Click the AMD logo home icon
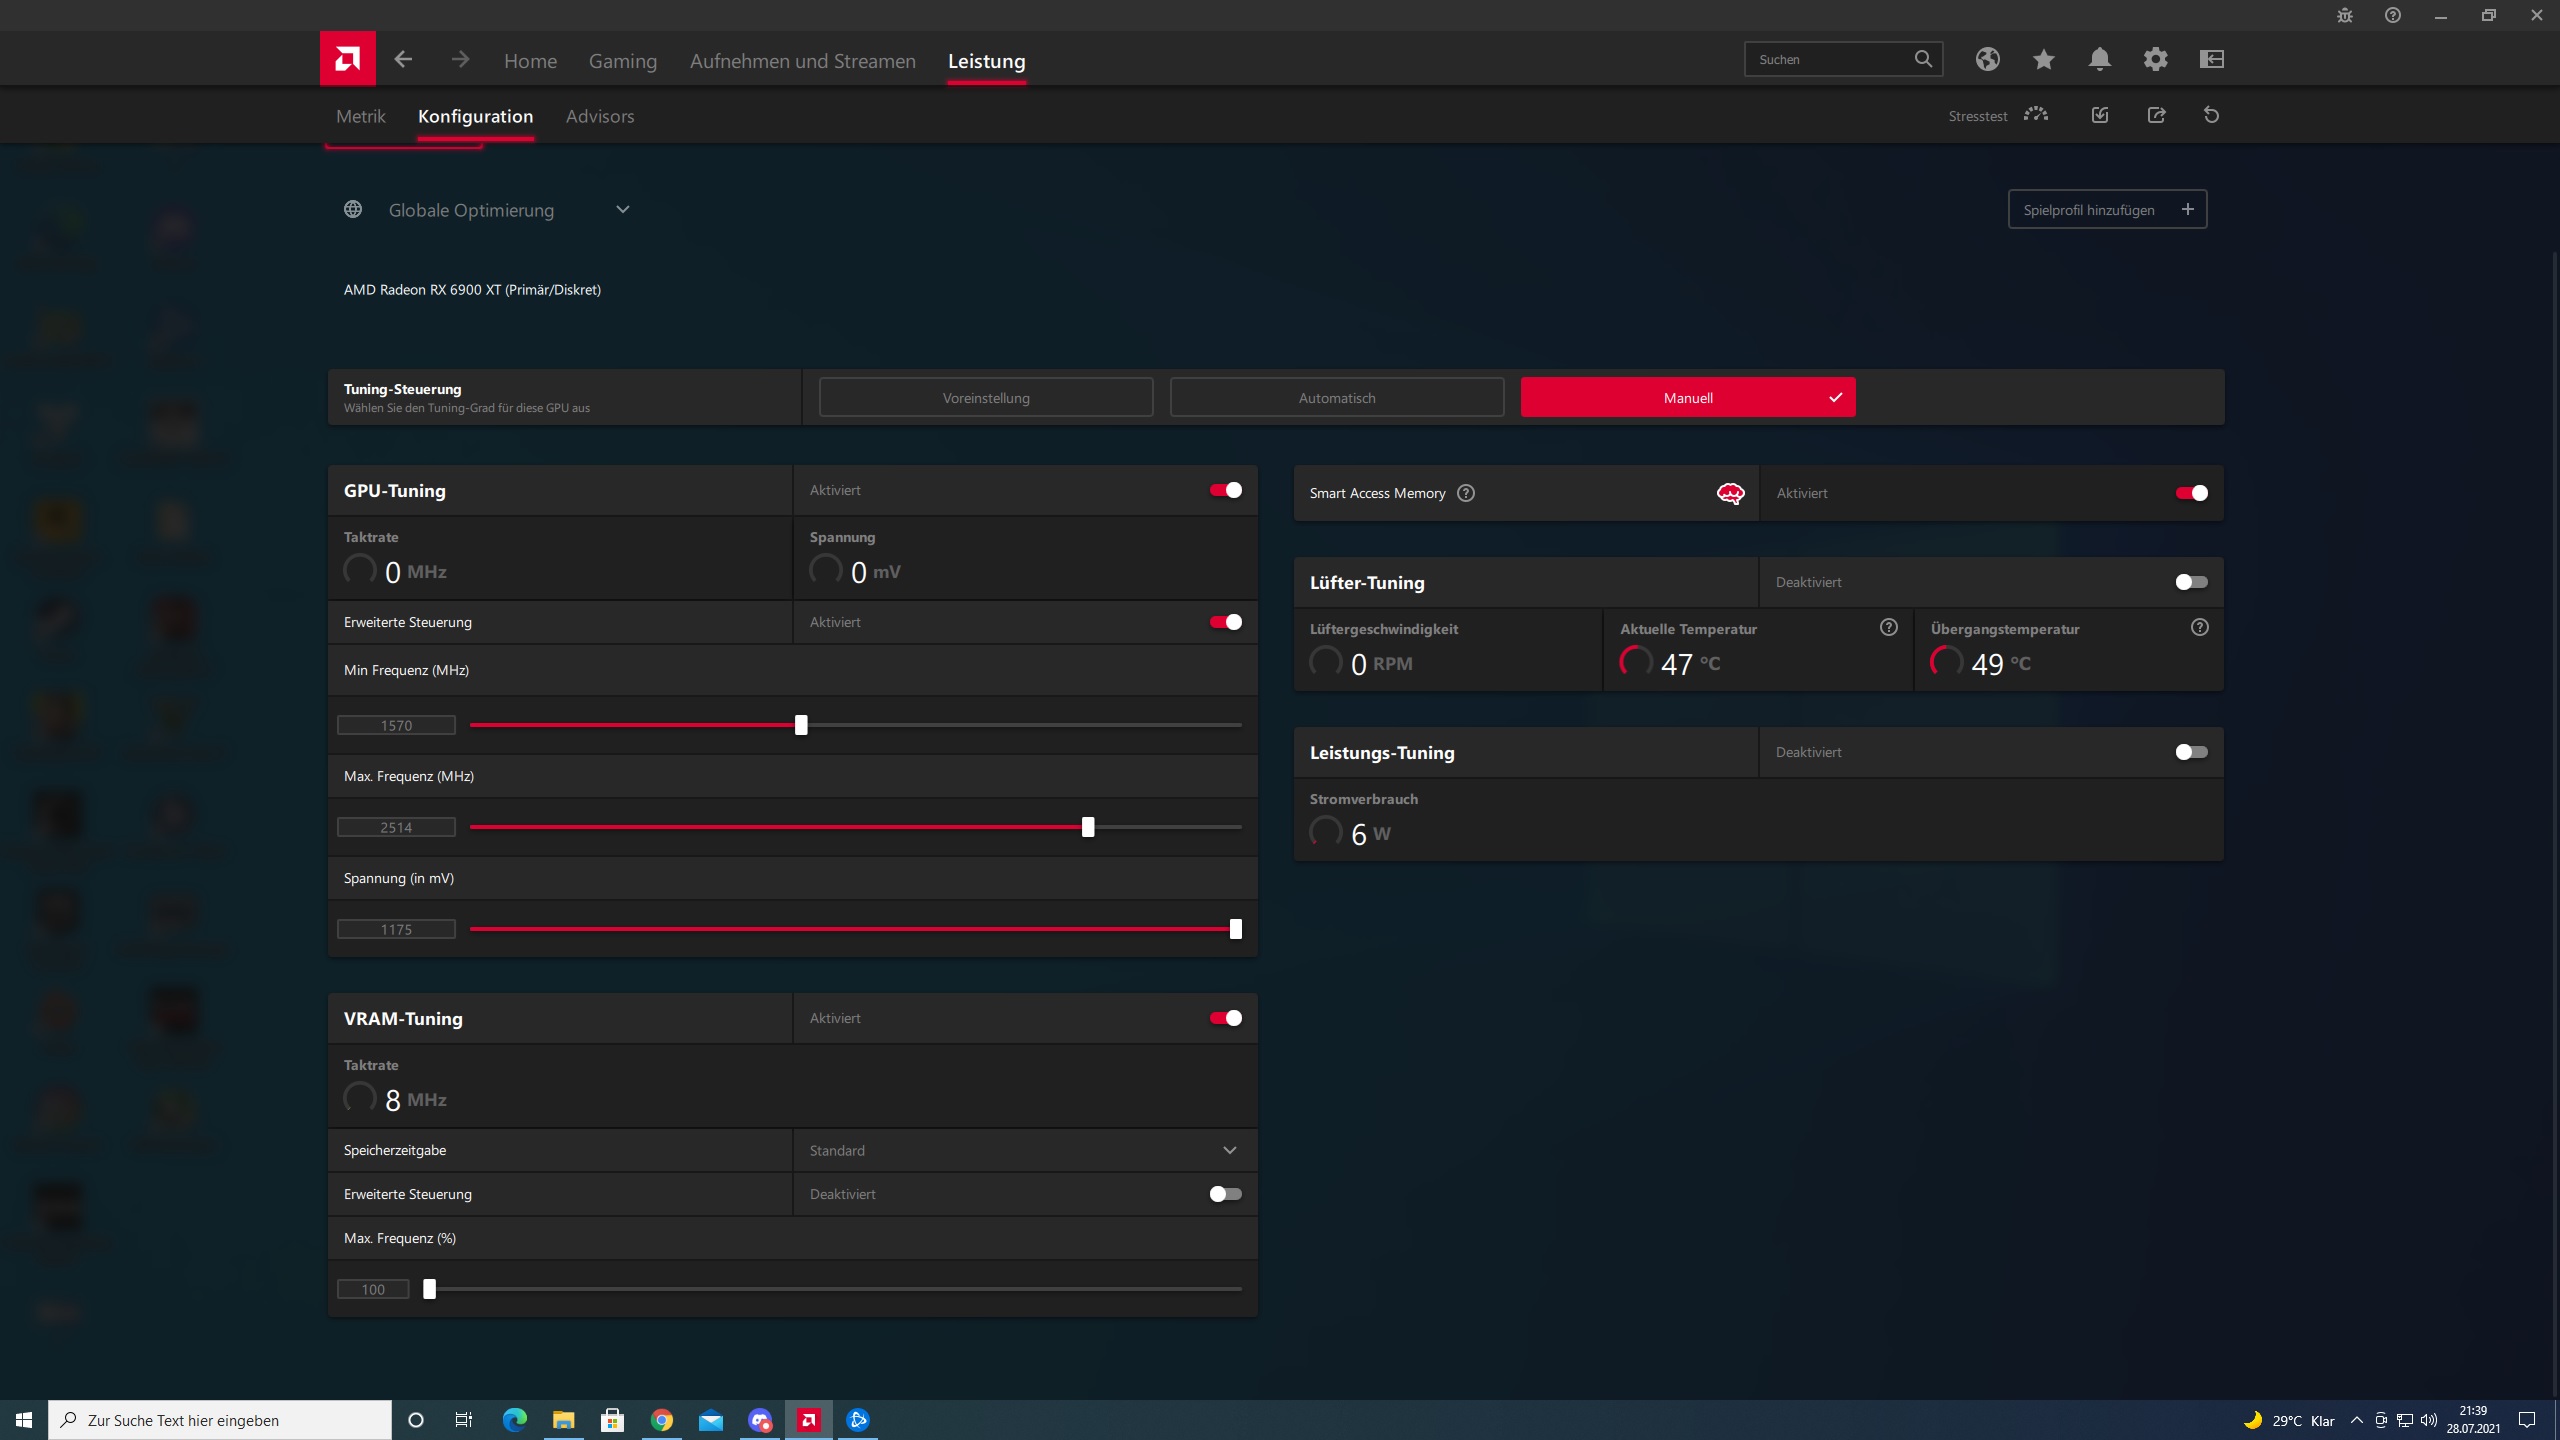2560x1440 pixels. point(347,59)
